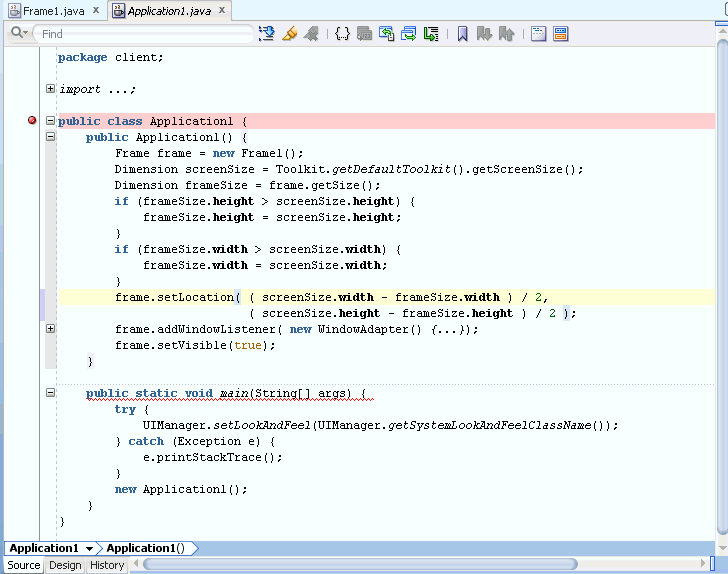Click the Application1.java file icon
728x574 pixels.
coord(119,10)
